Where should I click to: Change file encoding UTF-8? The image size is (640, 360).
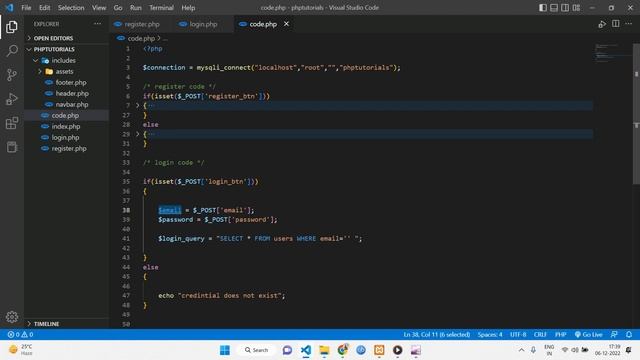tap(518, 334)
